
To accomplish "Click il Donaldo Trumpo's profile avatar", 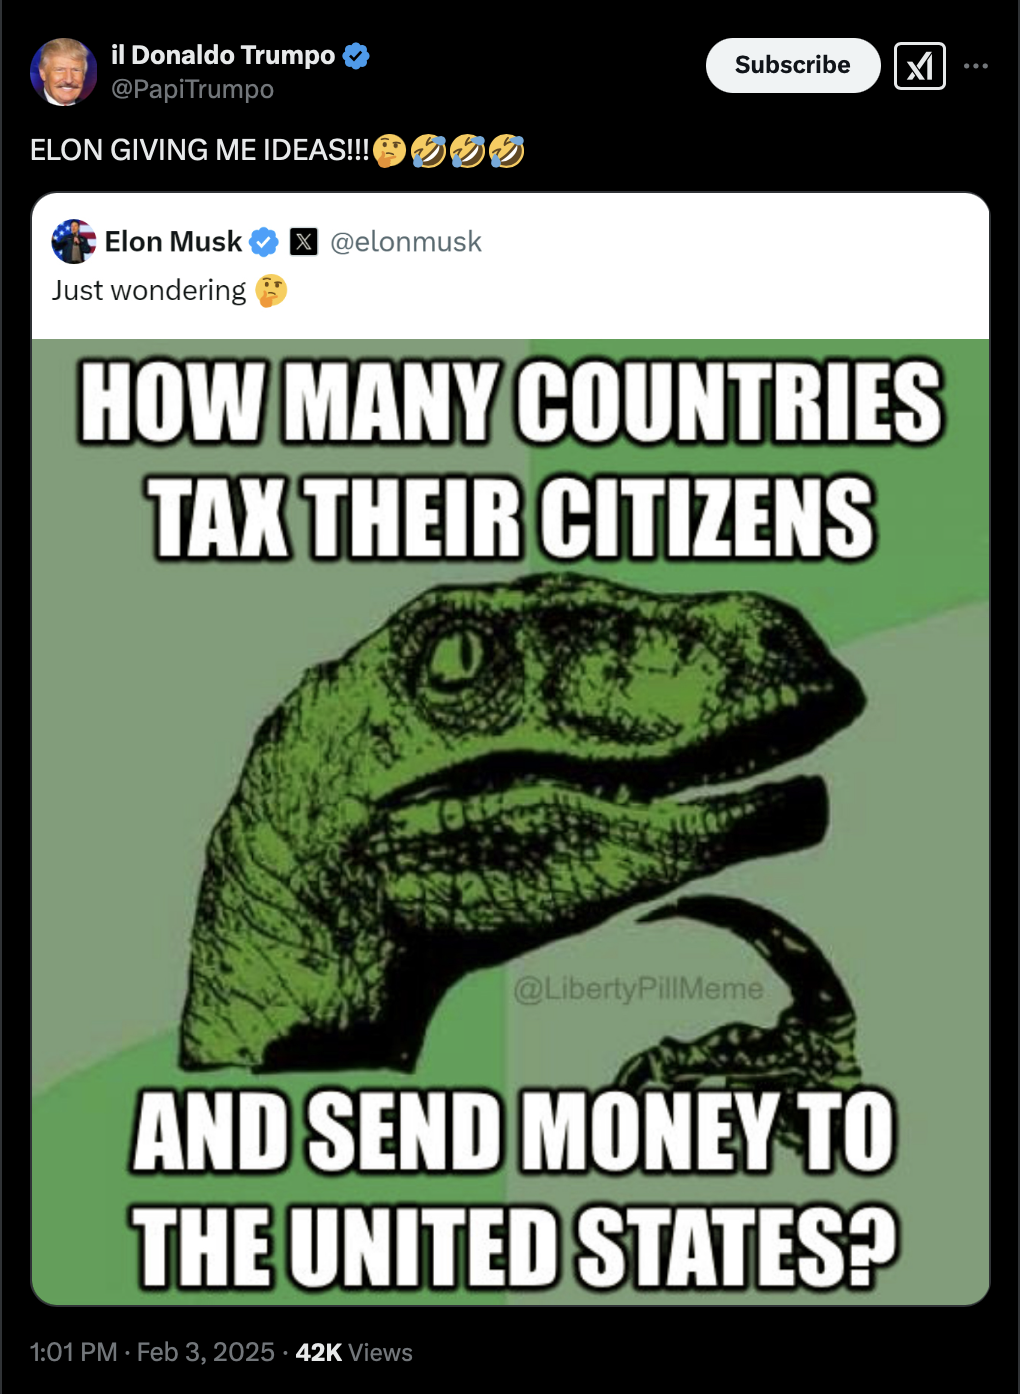I will point(63,71).
